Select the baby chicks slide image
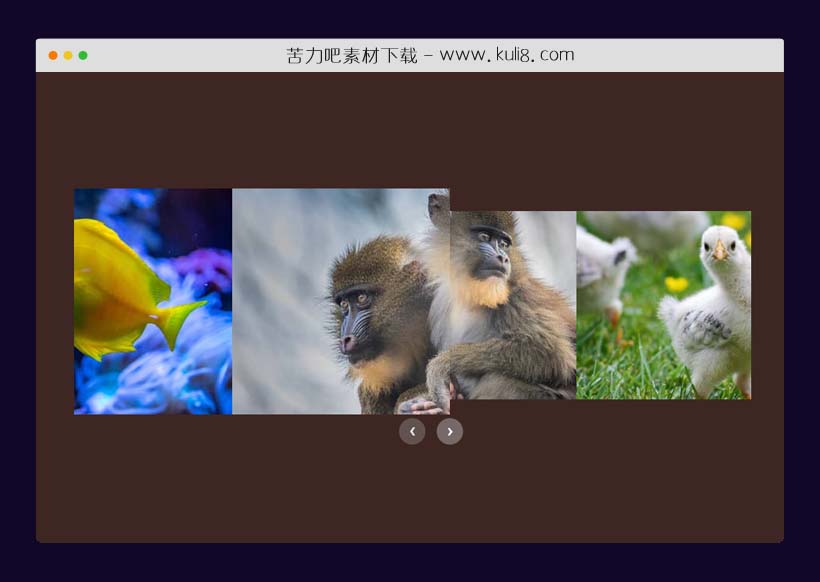820x582 pixels. click(663, 305)
